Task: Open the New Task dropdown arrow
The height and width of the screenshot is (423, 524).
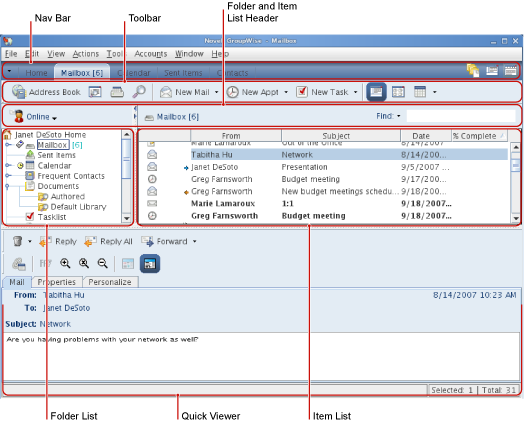Action: click(x=356, y=92)
